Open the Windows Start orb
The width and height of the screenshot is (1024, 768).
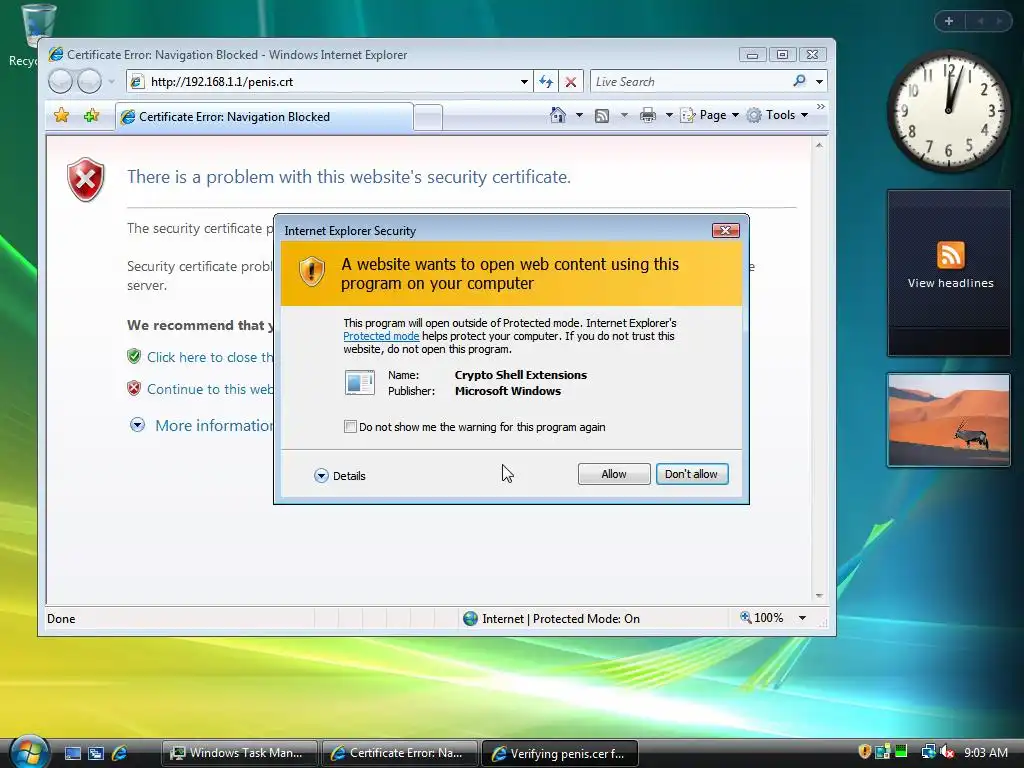[29, 752]
